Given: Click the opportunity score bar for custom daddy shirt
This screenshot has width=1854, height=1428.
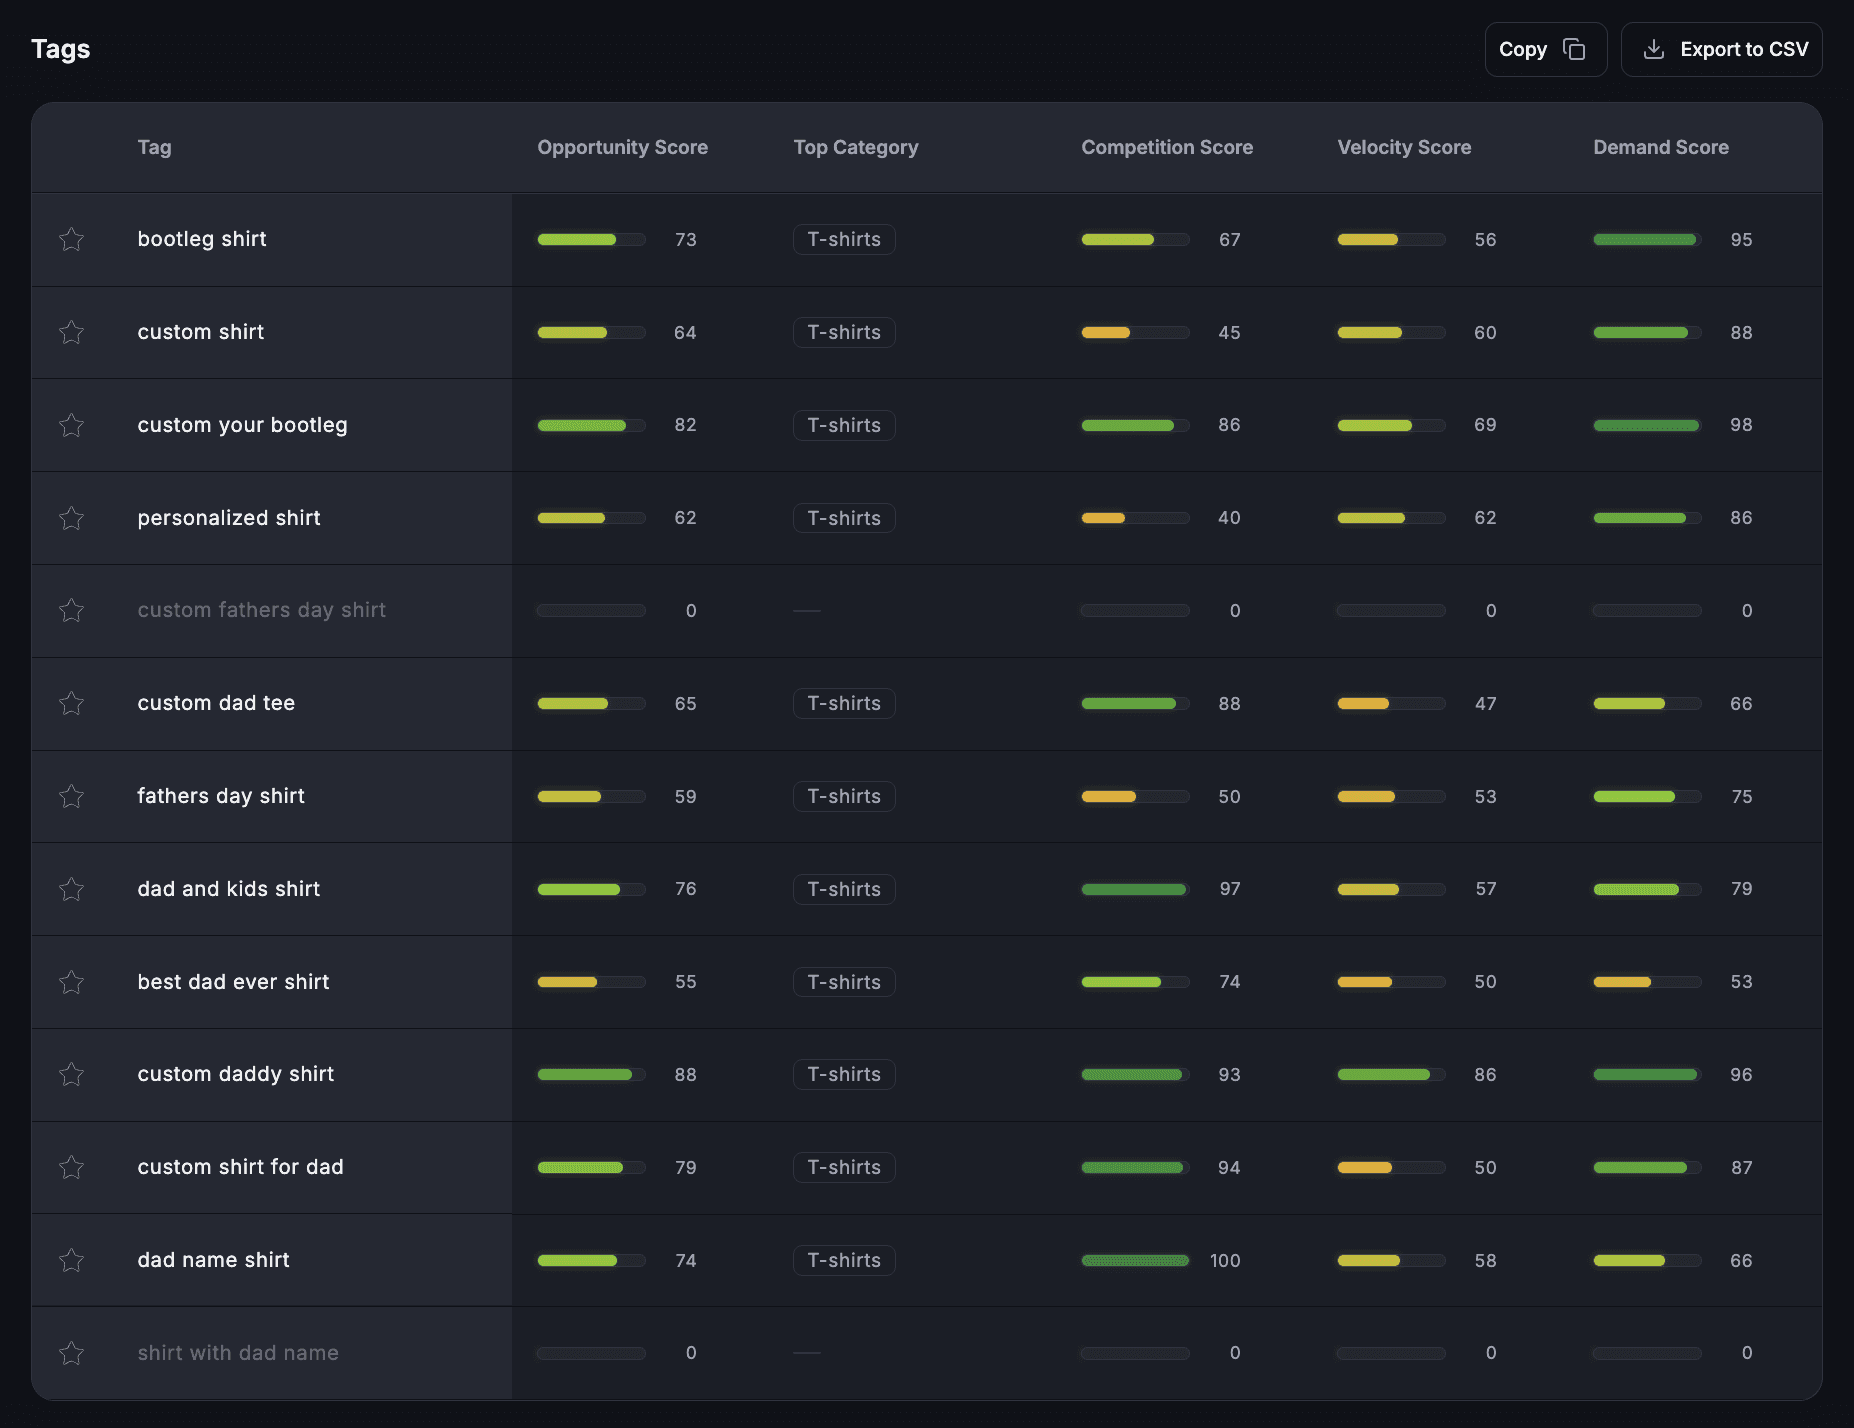Looking at the screenshot, I should click(591, 1075).
